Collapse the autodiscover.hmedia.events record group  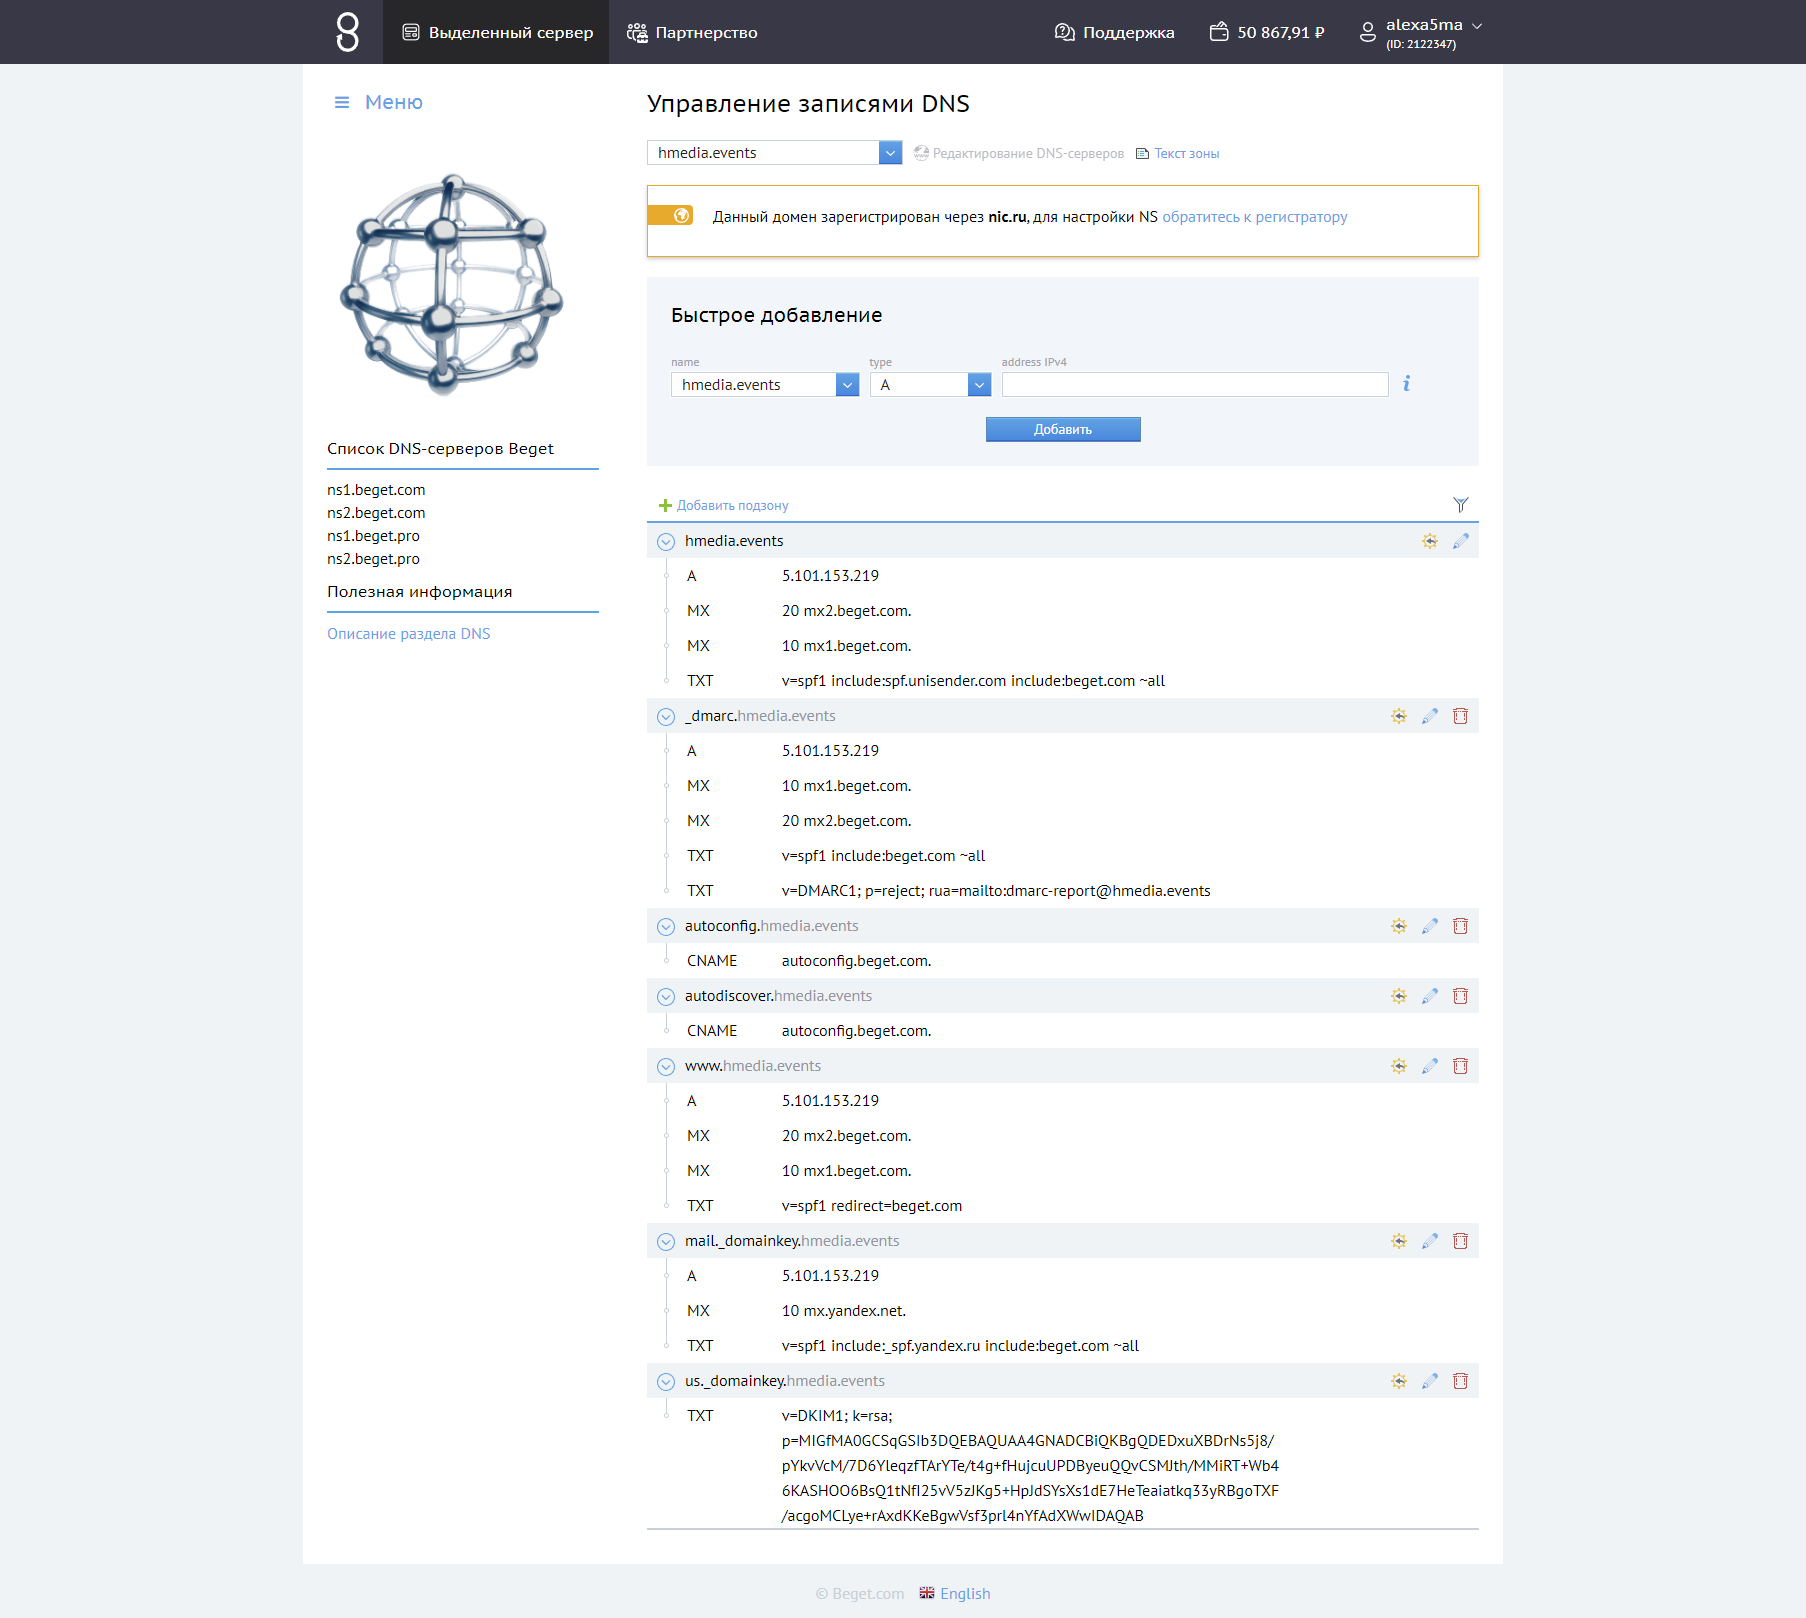(666, 997)
